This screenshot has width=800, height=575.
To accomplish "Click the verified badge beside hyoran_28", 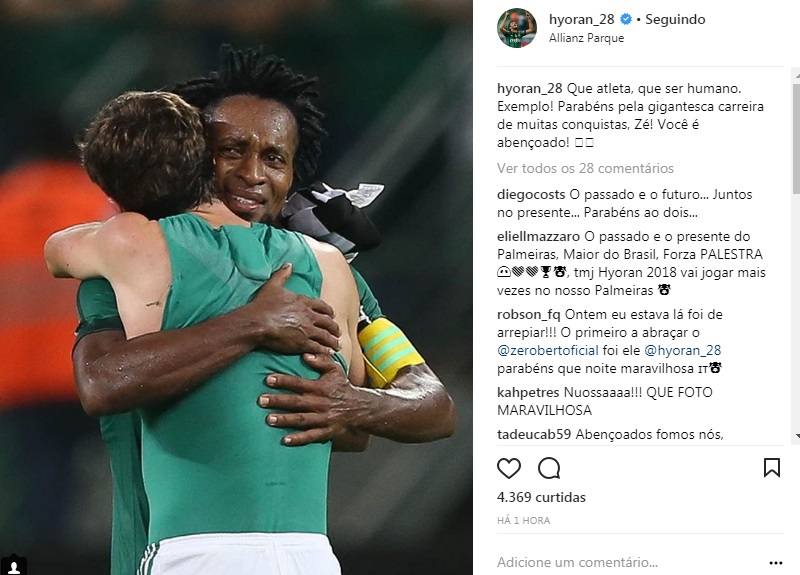I will coord(626,19).
